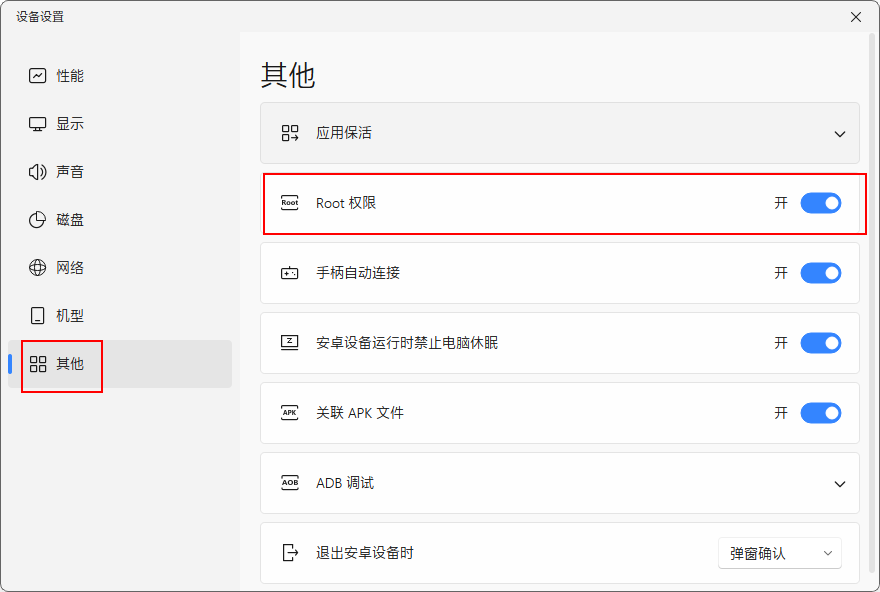
Task: Toggle 安卓设备运行时禁止电脑休眠 switch
Action: [x=820, y=343]
